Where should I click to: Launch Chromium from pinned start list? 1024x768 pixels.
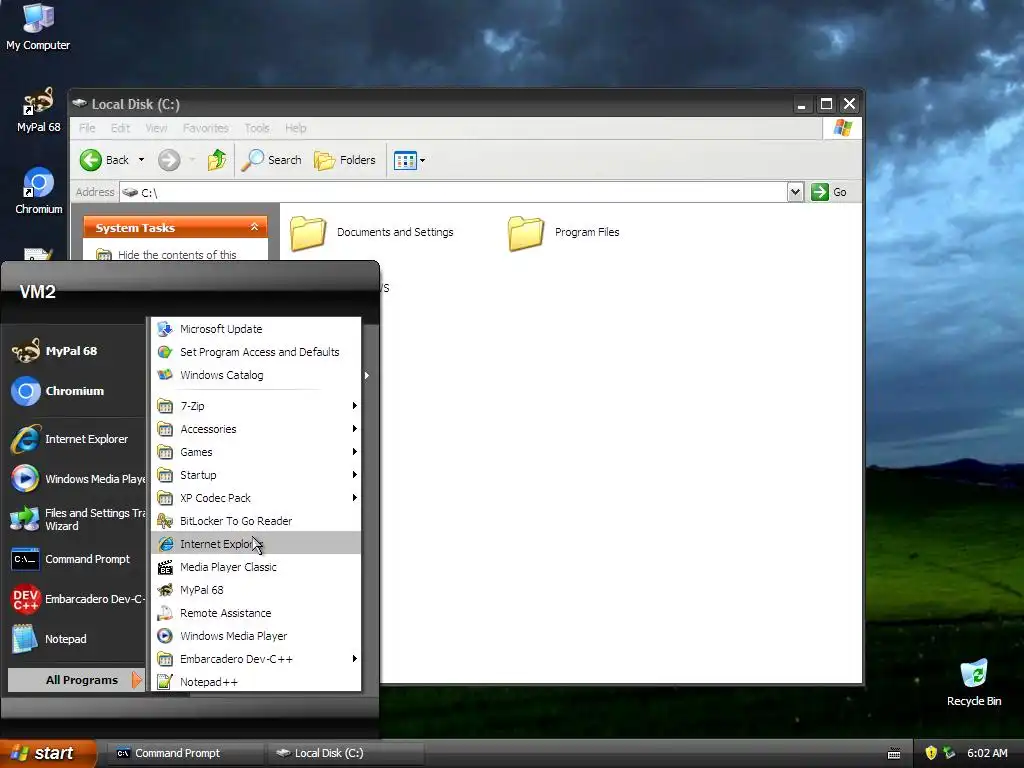pos(75,391)
